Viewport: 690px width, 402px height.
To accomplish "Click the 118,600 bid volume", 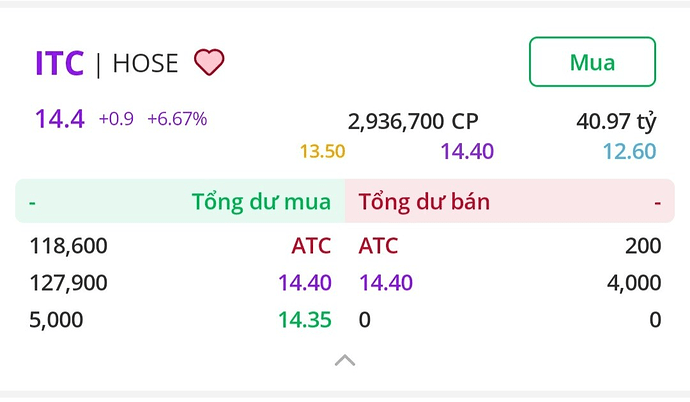I will coord(69,246).
